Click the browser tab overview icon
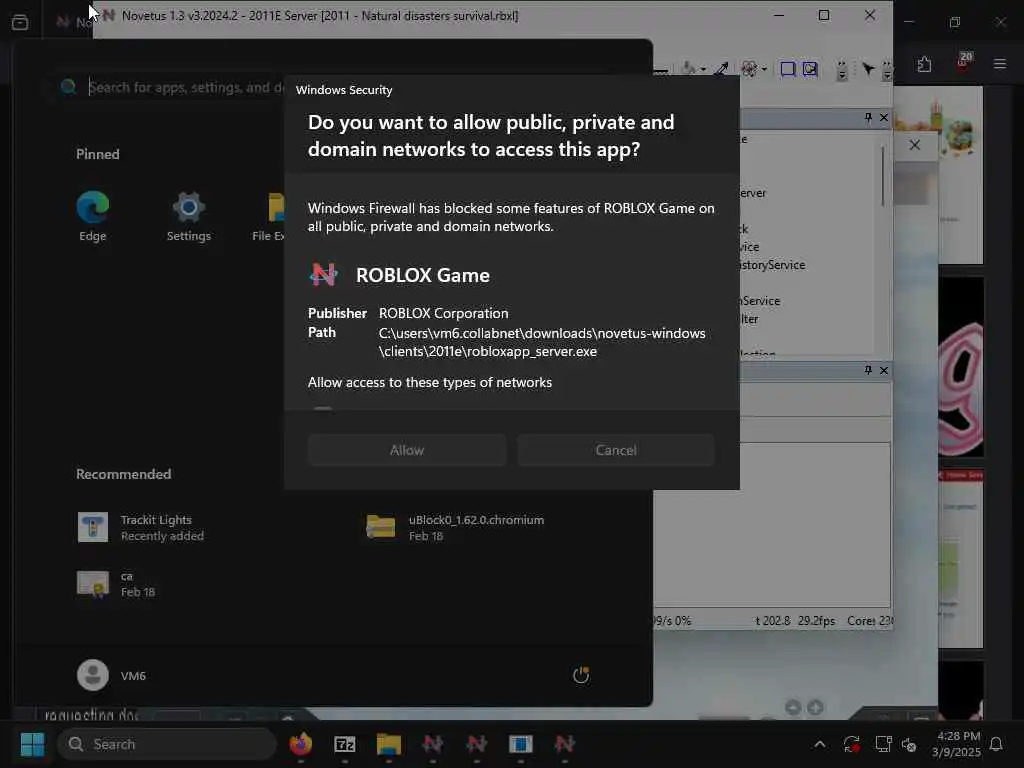 click(20, 22)
